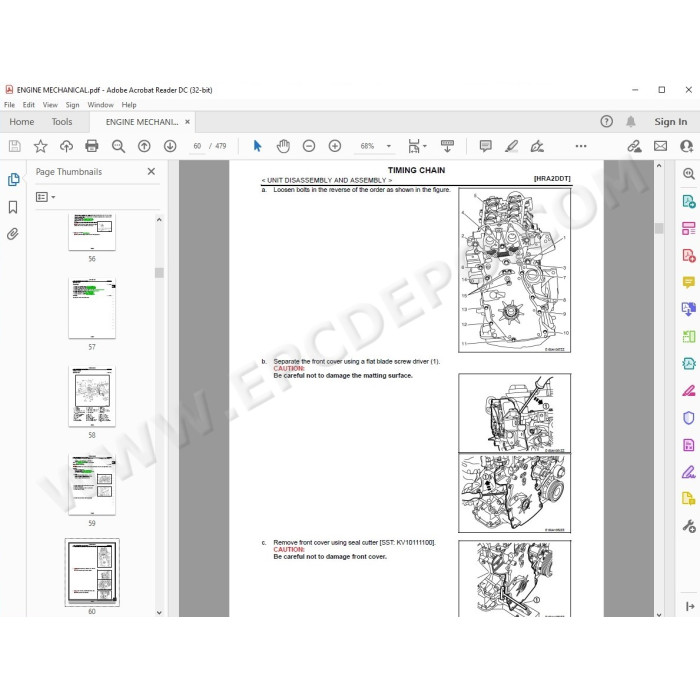Image resolution: width=700 pixels, height=700 pixels.
Task: Zoom in with the plus button
Action: [335, 146]
